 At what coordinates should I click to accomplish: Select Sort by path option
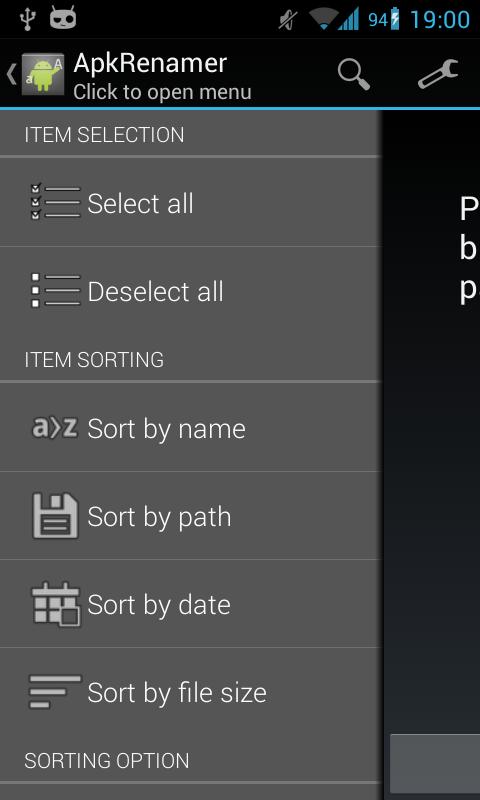[x=190, y=516]
